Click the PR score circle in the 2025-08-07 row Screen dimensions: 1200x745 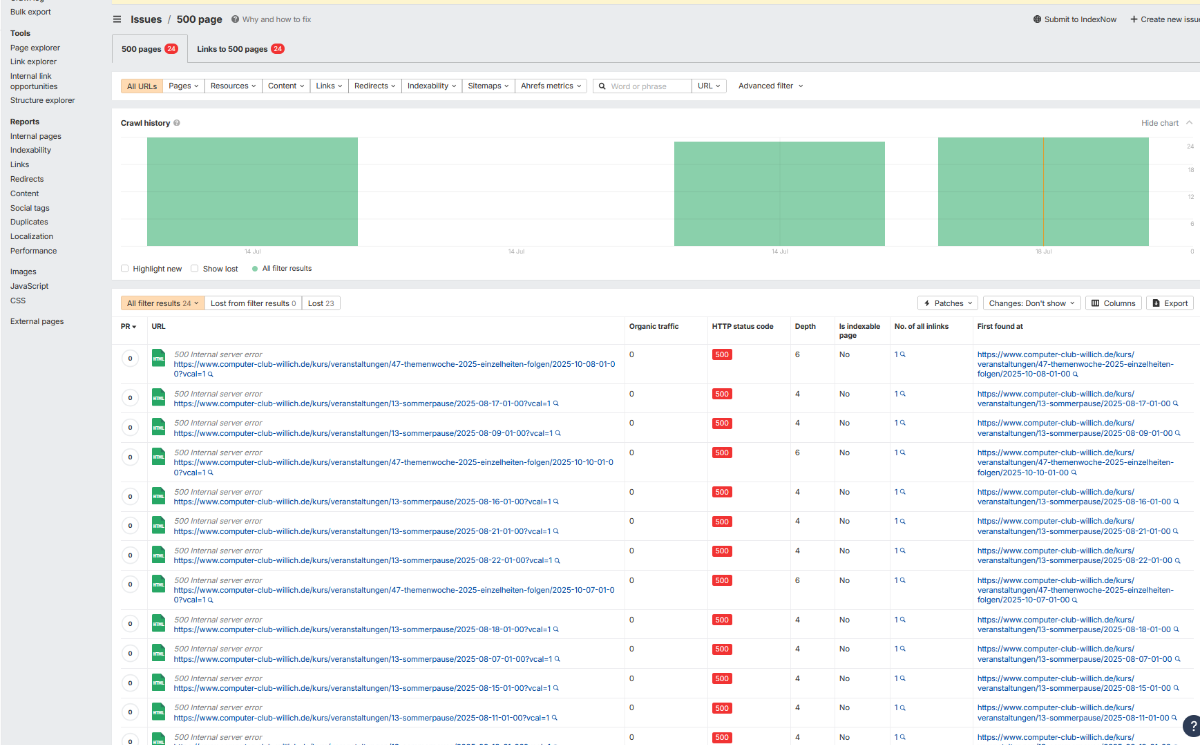click(130, 653)
